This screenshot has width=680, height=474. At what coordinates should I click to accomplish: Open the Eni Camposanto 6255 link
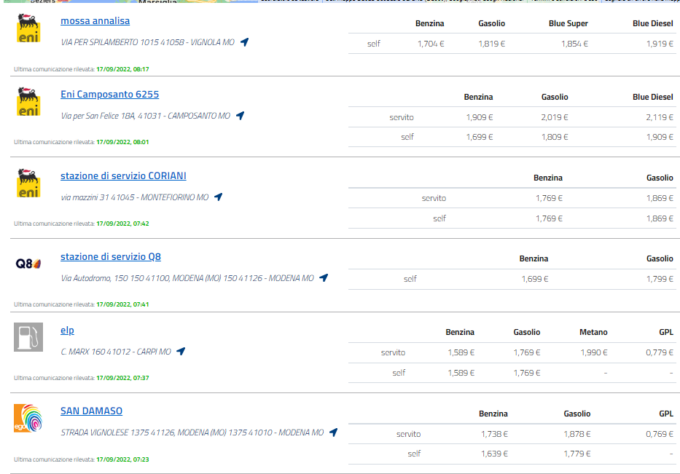110,94
